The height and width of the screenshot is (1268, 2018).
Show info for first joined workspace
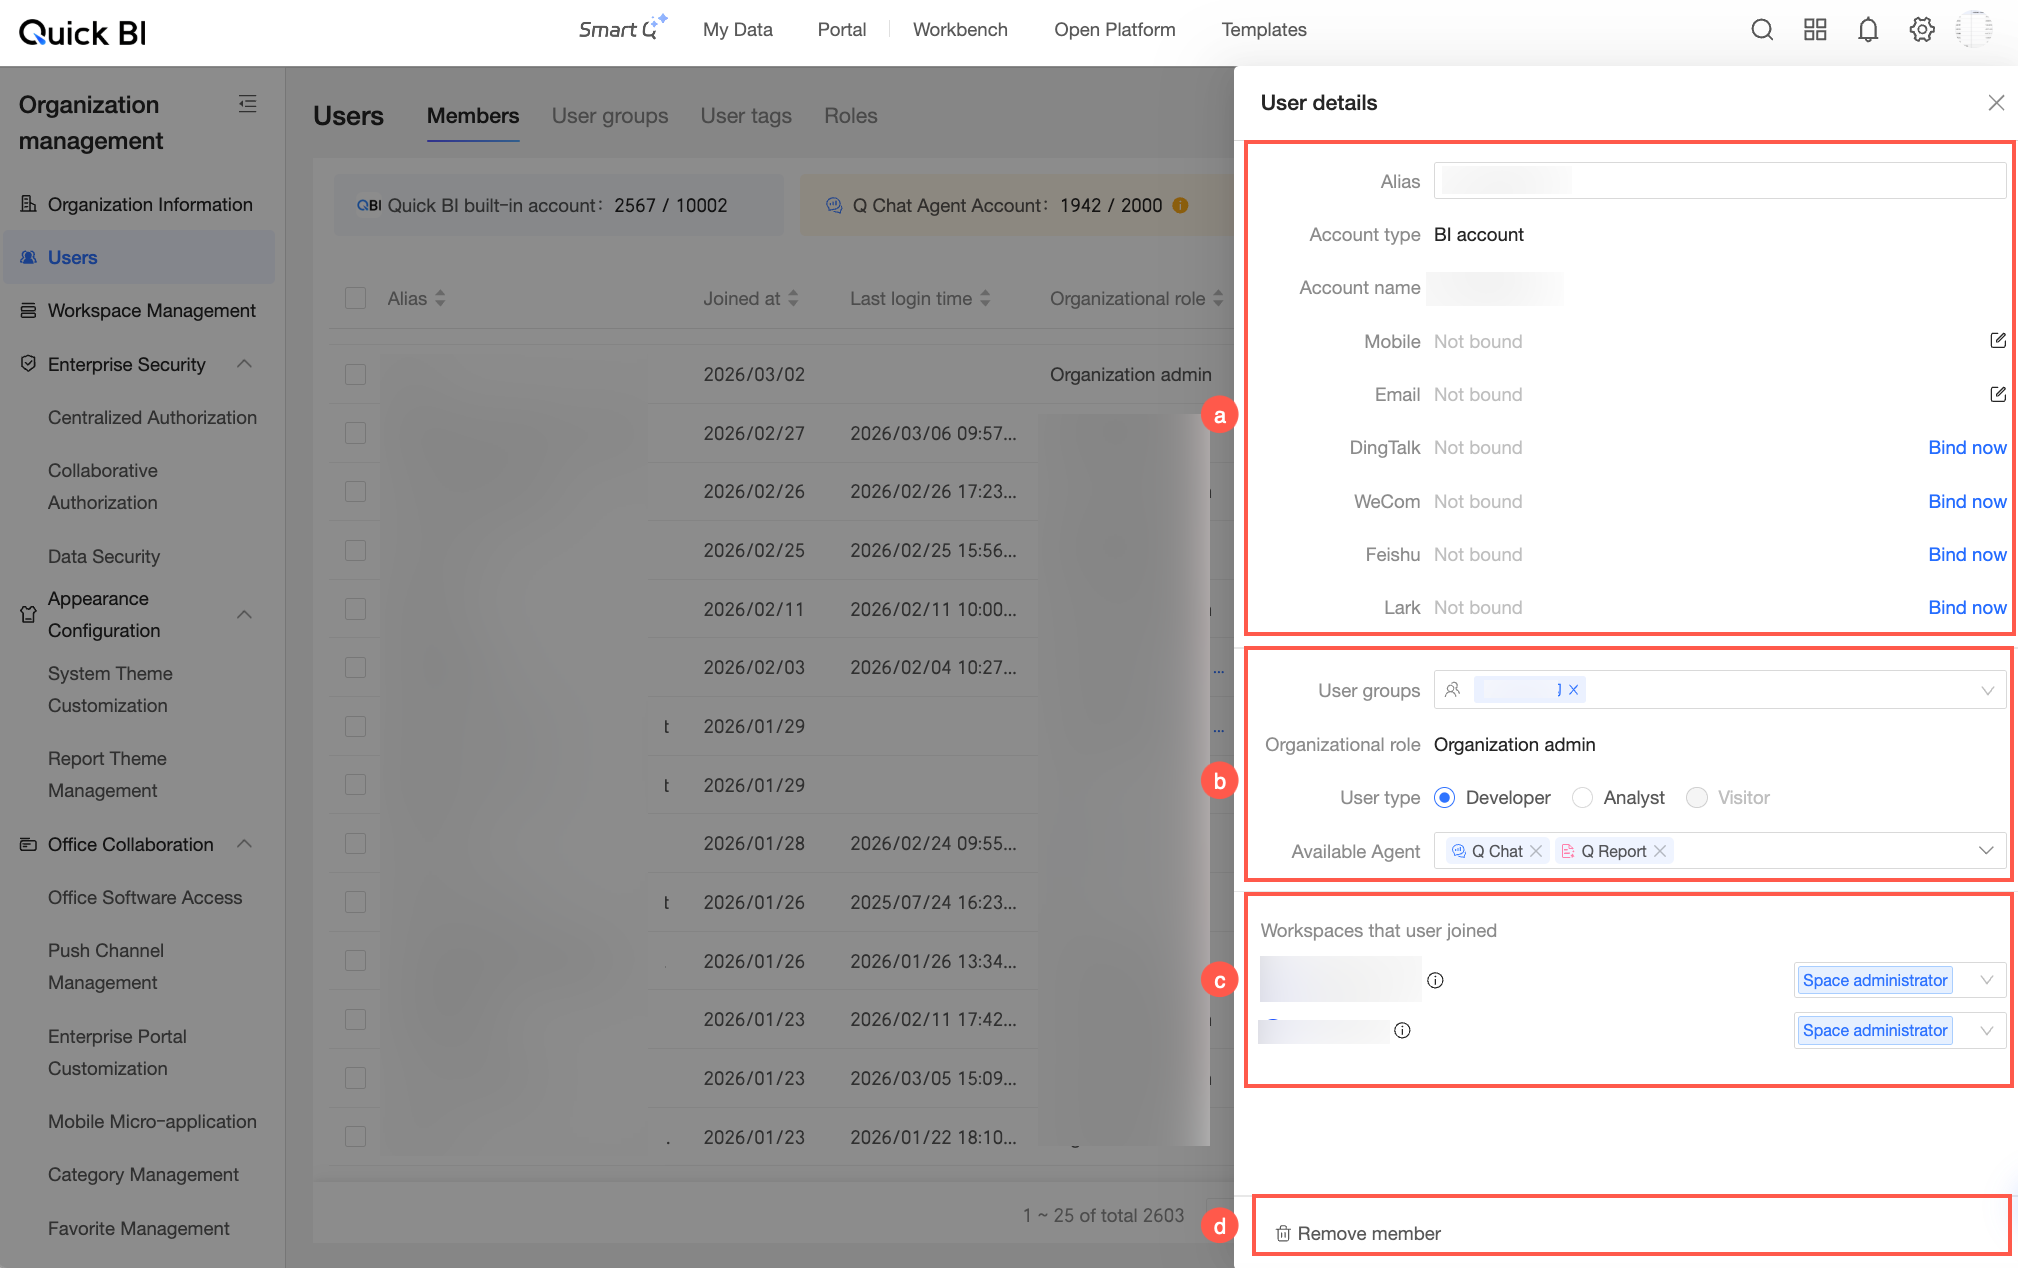(1435, 980)
